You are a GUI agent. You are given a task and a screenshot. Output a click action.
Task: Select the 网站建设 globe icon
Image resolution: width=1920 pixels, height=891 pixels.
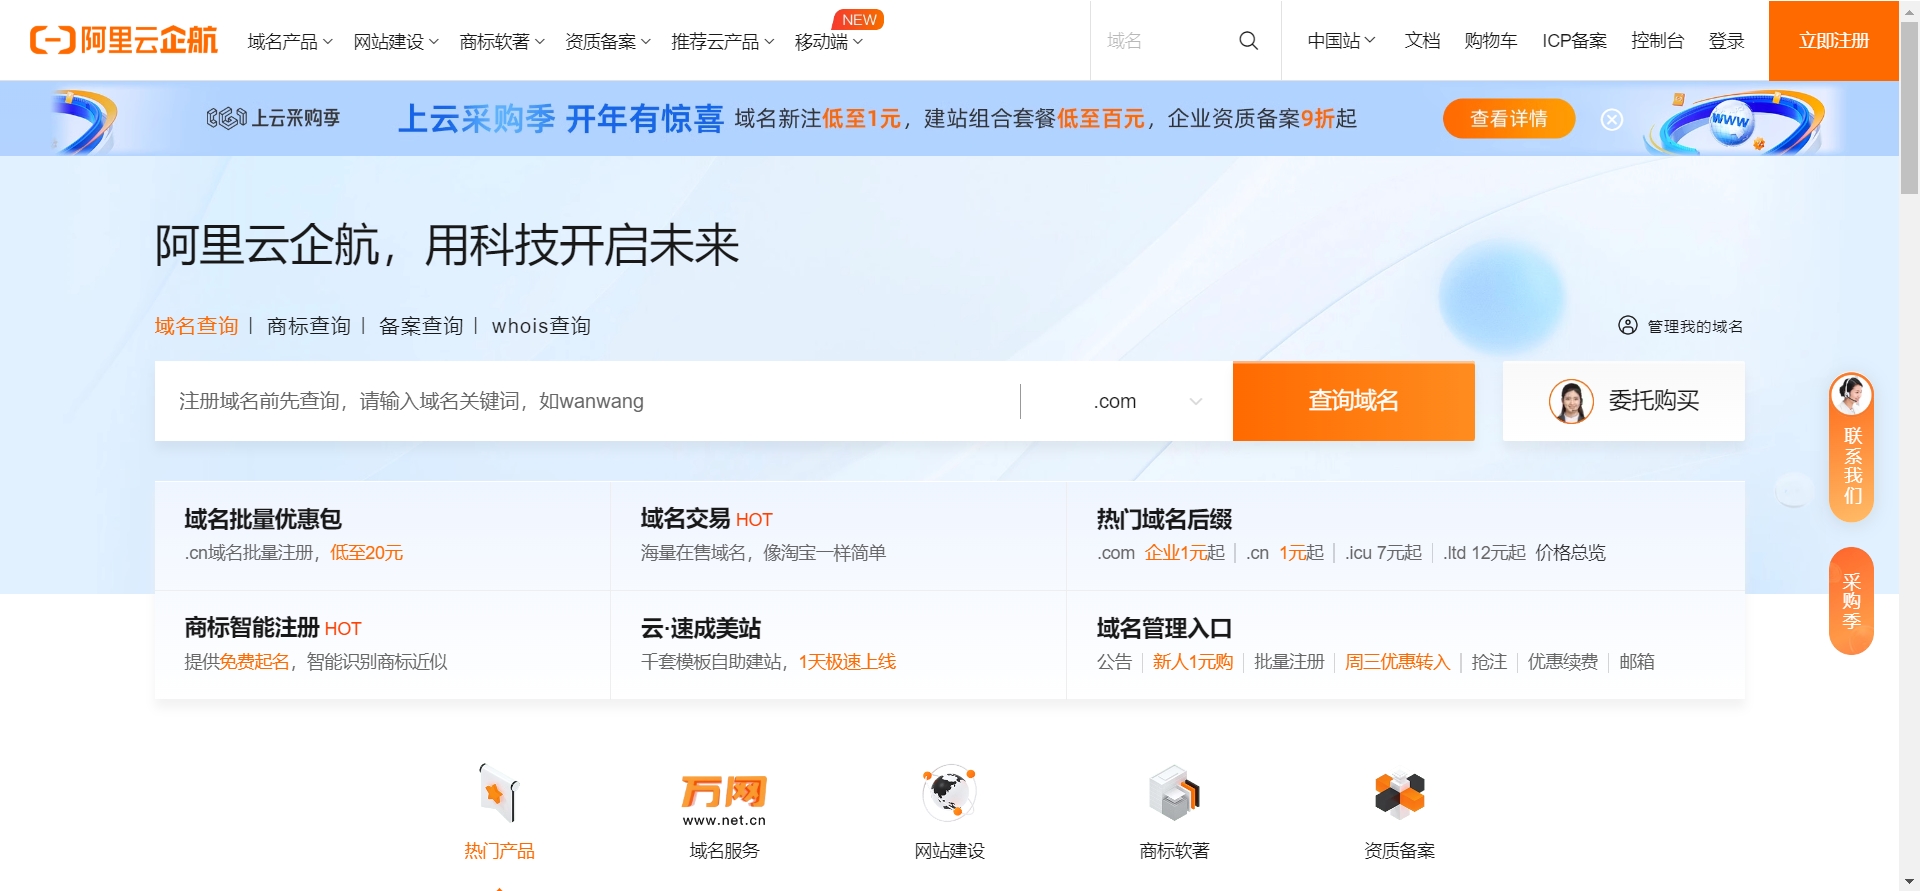tap(949, 793)
